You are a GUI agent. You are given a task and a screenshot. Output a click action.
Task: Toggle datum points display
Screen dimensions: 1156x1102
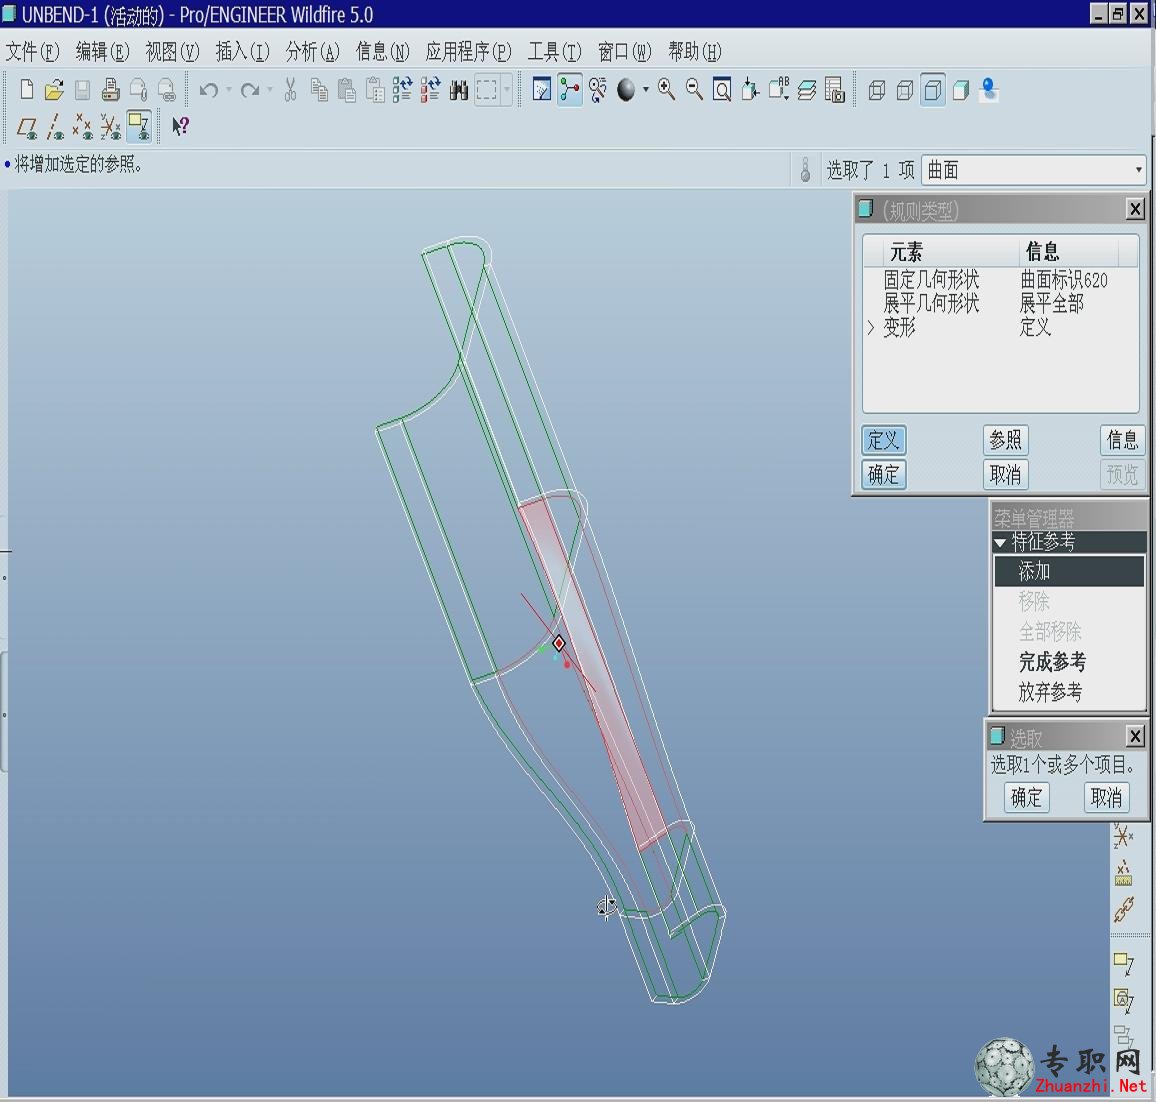pos(83,127)
